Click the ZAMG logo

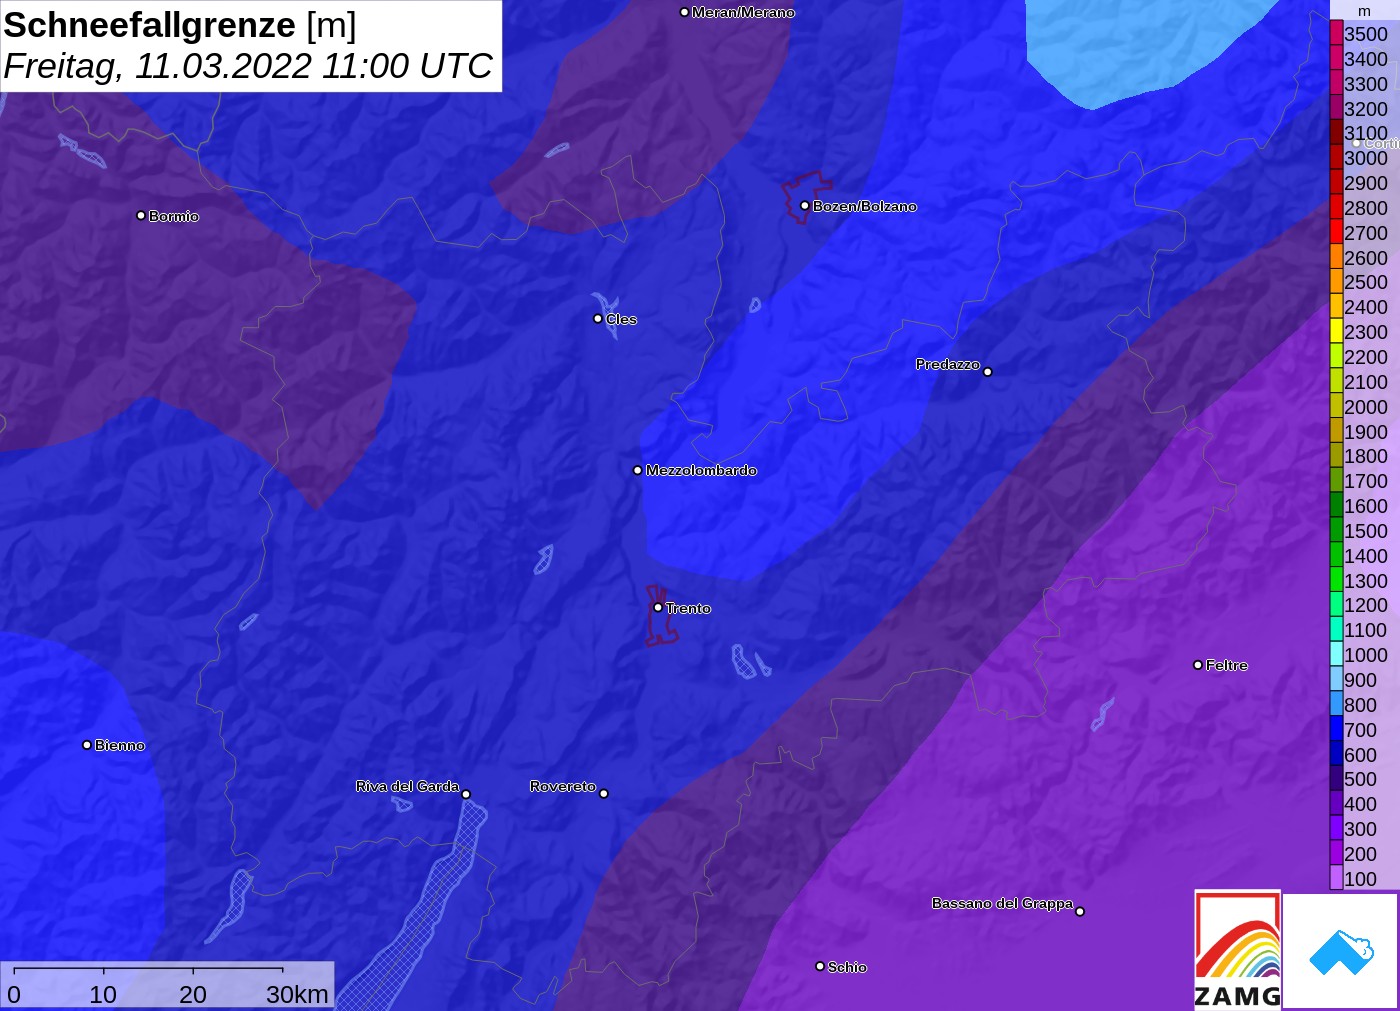[x=1237, y=950]
